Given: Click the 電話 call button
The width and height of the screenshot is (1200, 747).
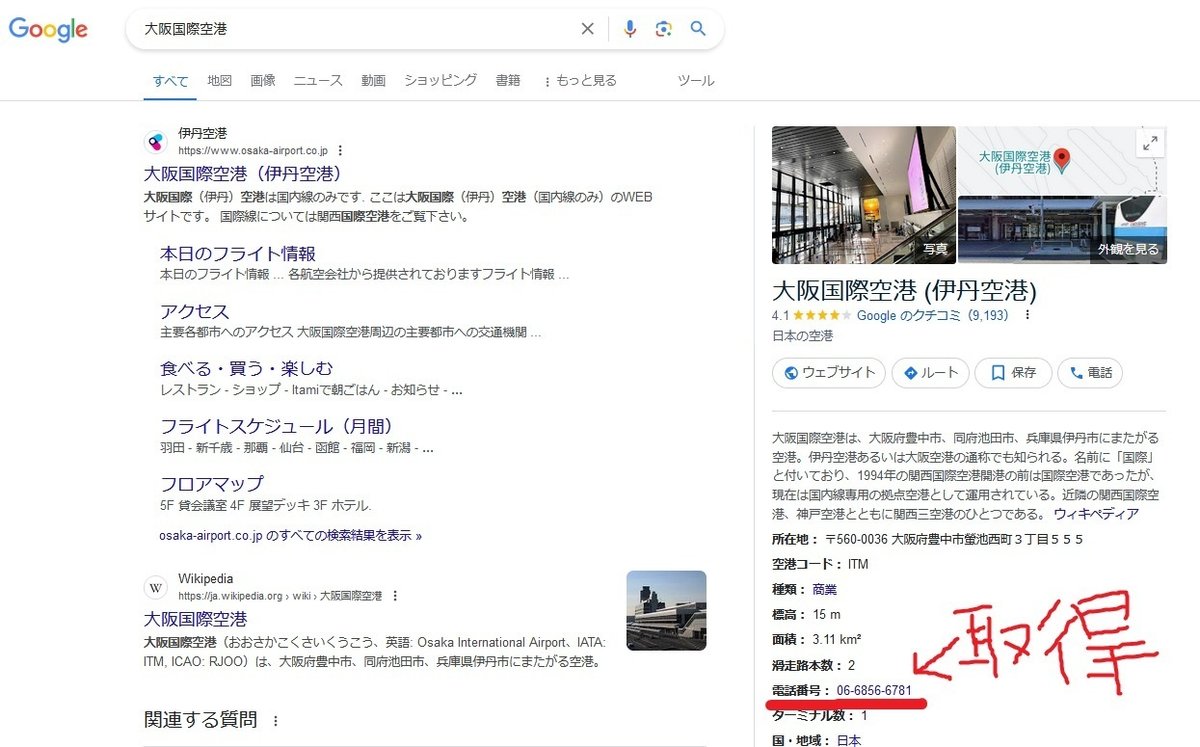Looking at the screenshot, I should pyautogui.click(x=1090, y=373).
